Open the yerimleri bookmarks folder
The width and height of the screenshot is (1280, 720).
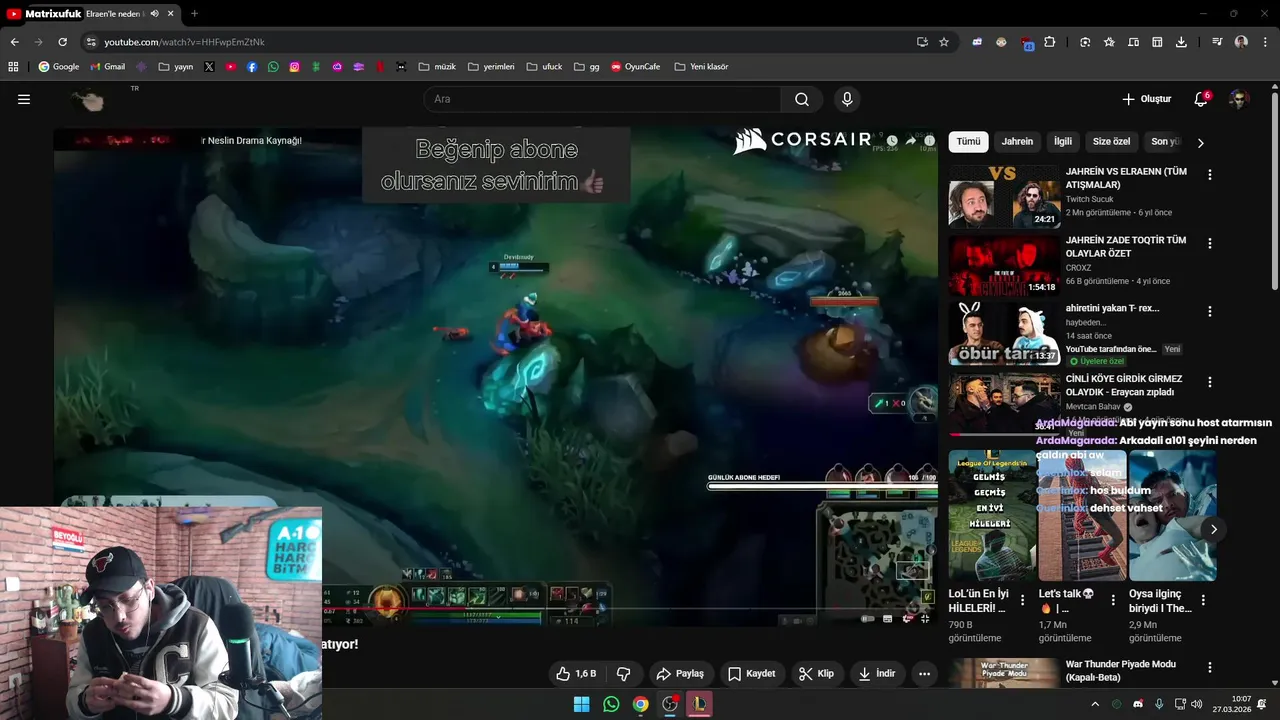491,67
